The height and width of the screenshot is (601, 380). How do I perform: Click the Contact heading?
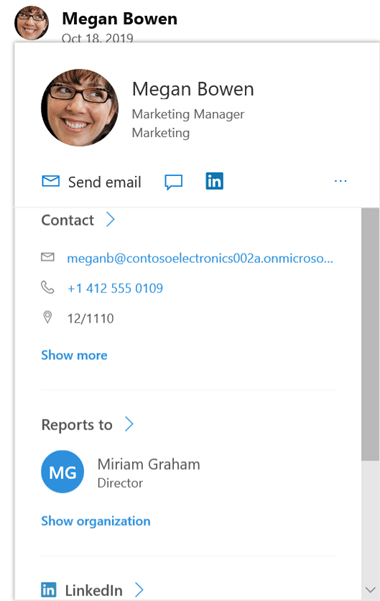67,220
